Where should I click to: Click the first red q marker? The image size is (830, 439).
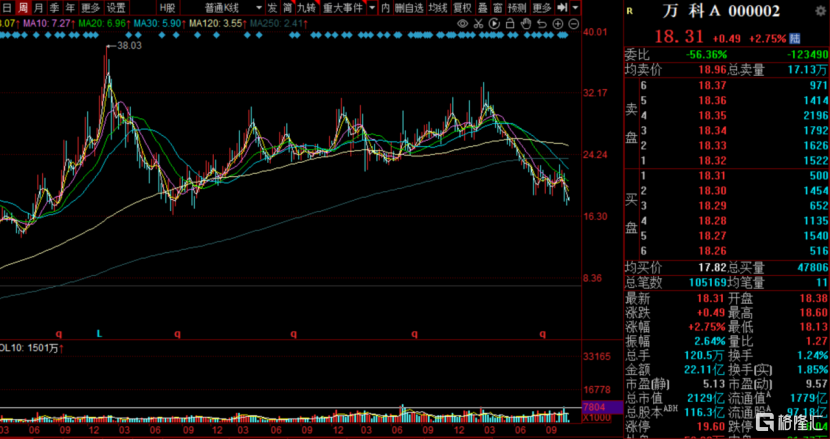[59, 334]
